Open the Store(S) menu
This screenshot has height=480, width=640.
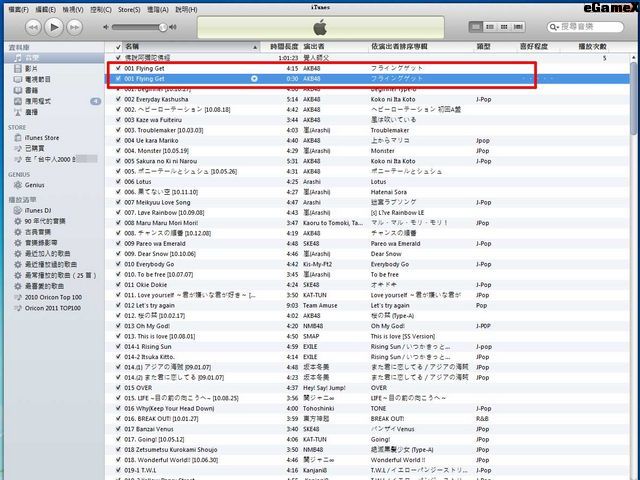[x=129, y=9]
